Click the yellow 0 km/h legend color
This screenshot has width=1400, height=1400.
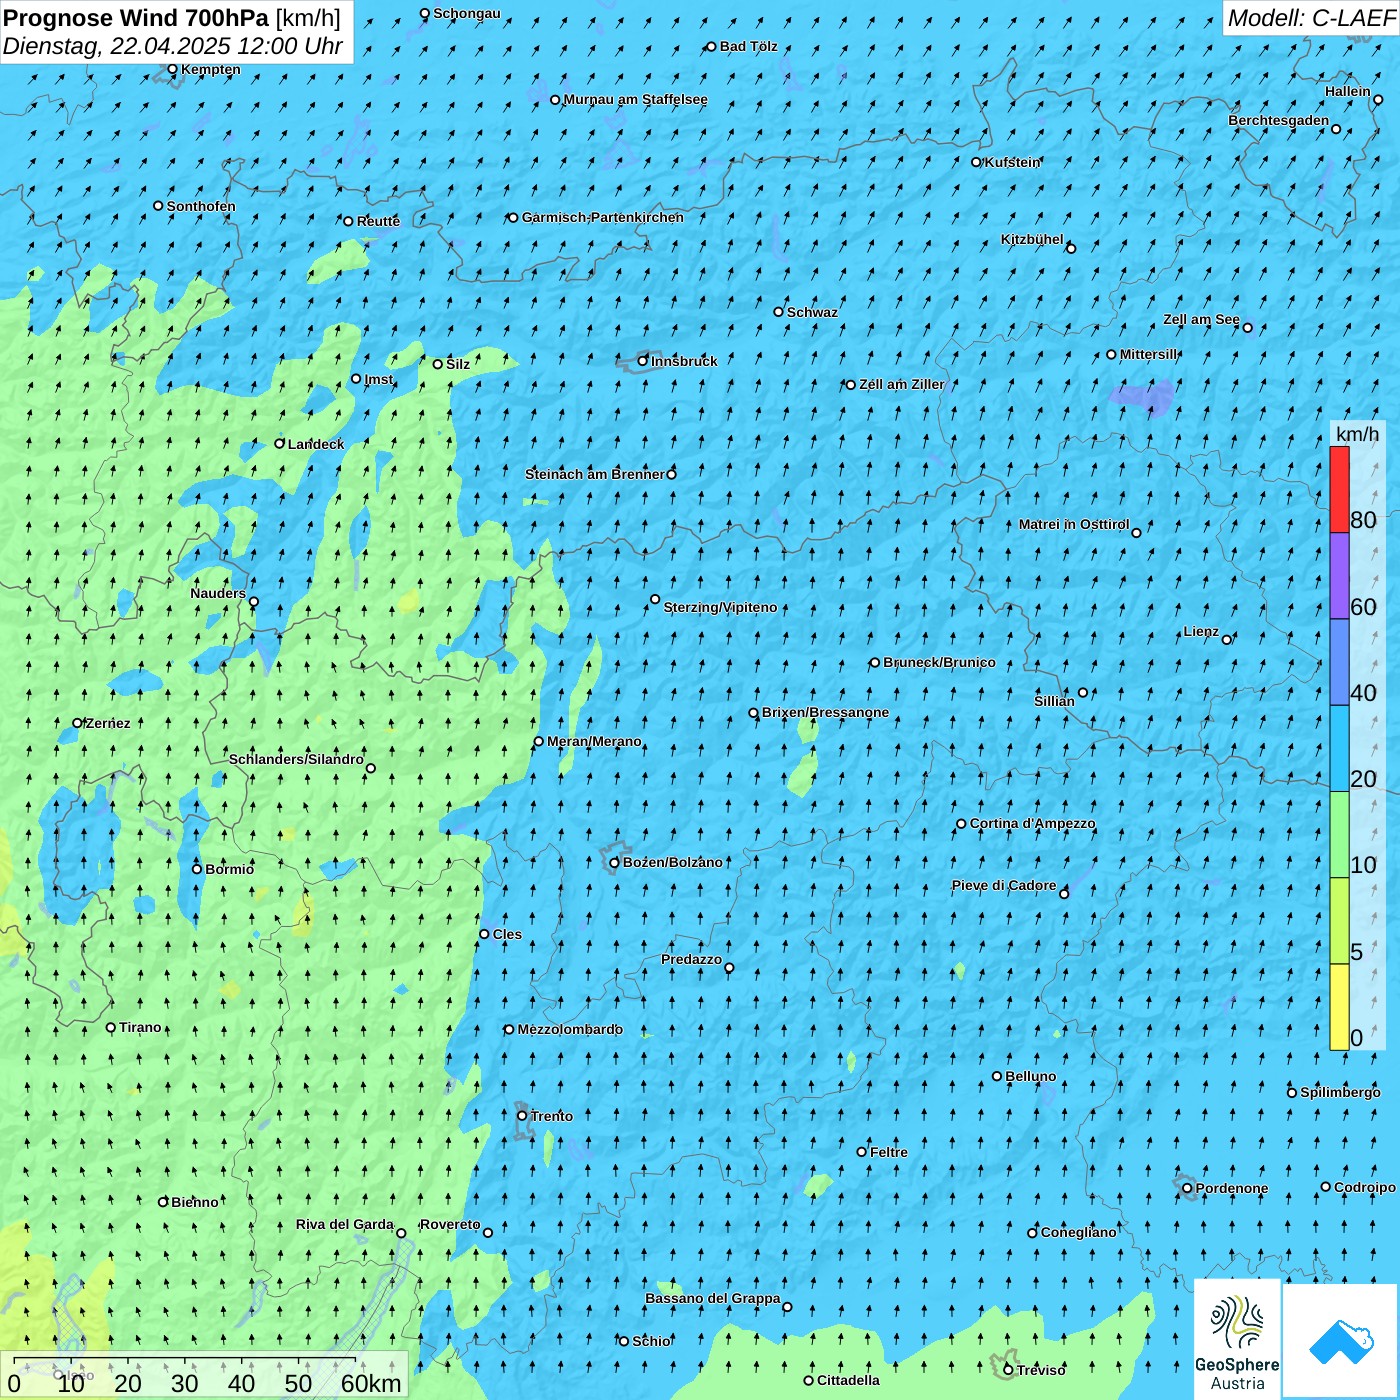[x=1339, y=1007]
